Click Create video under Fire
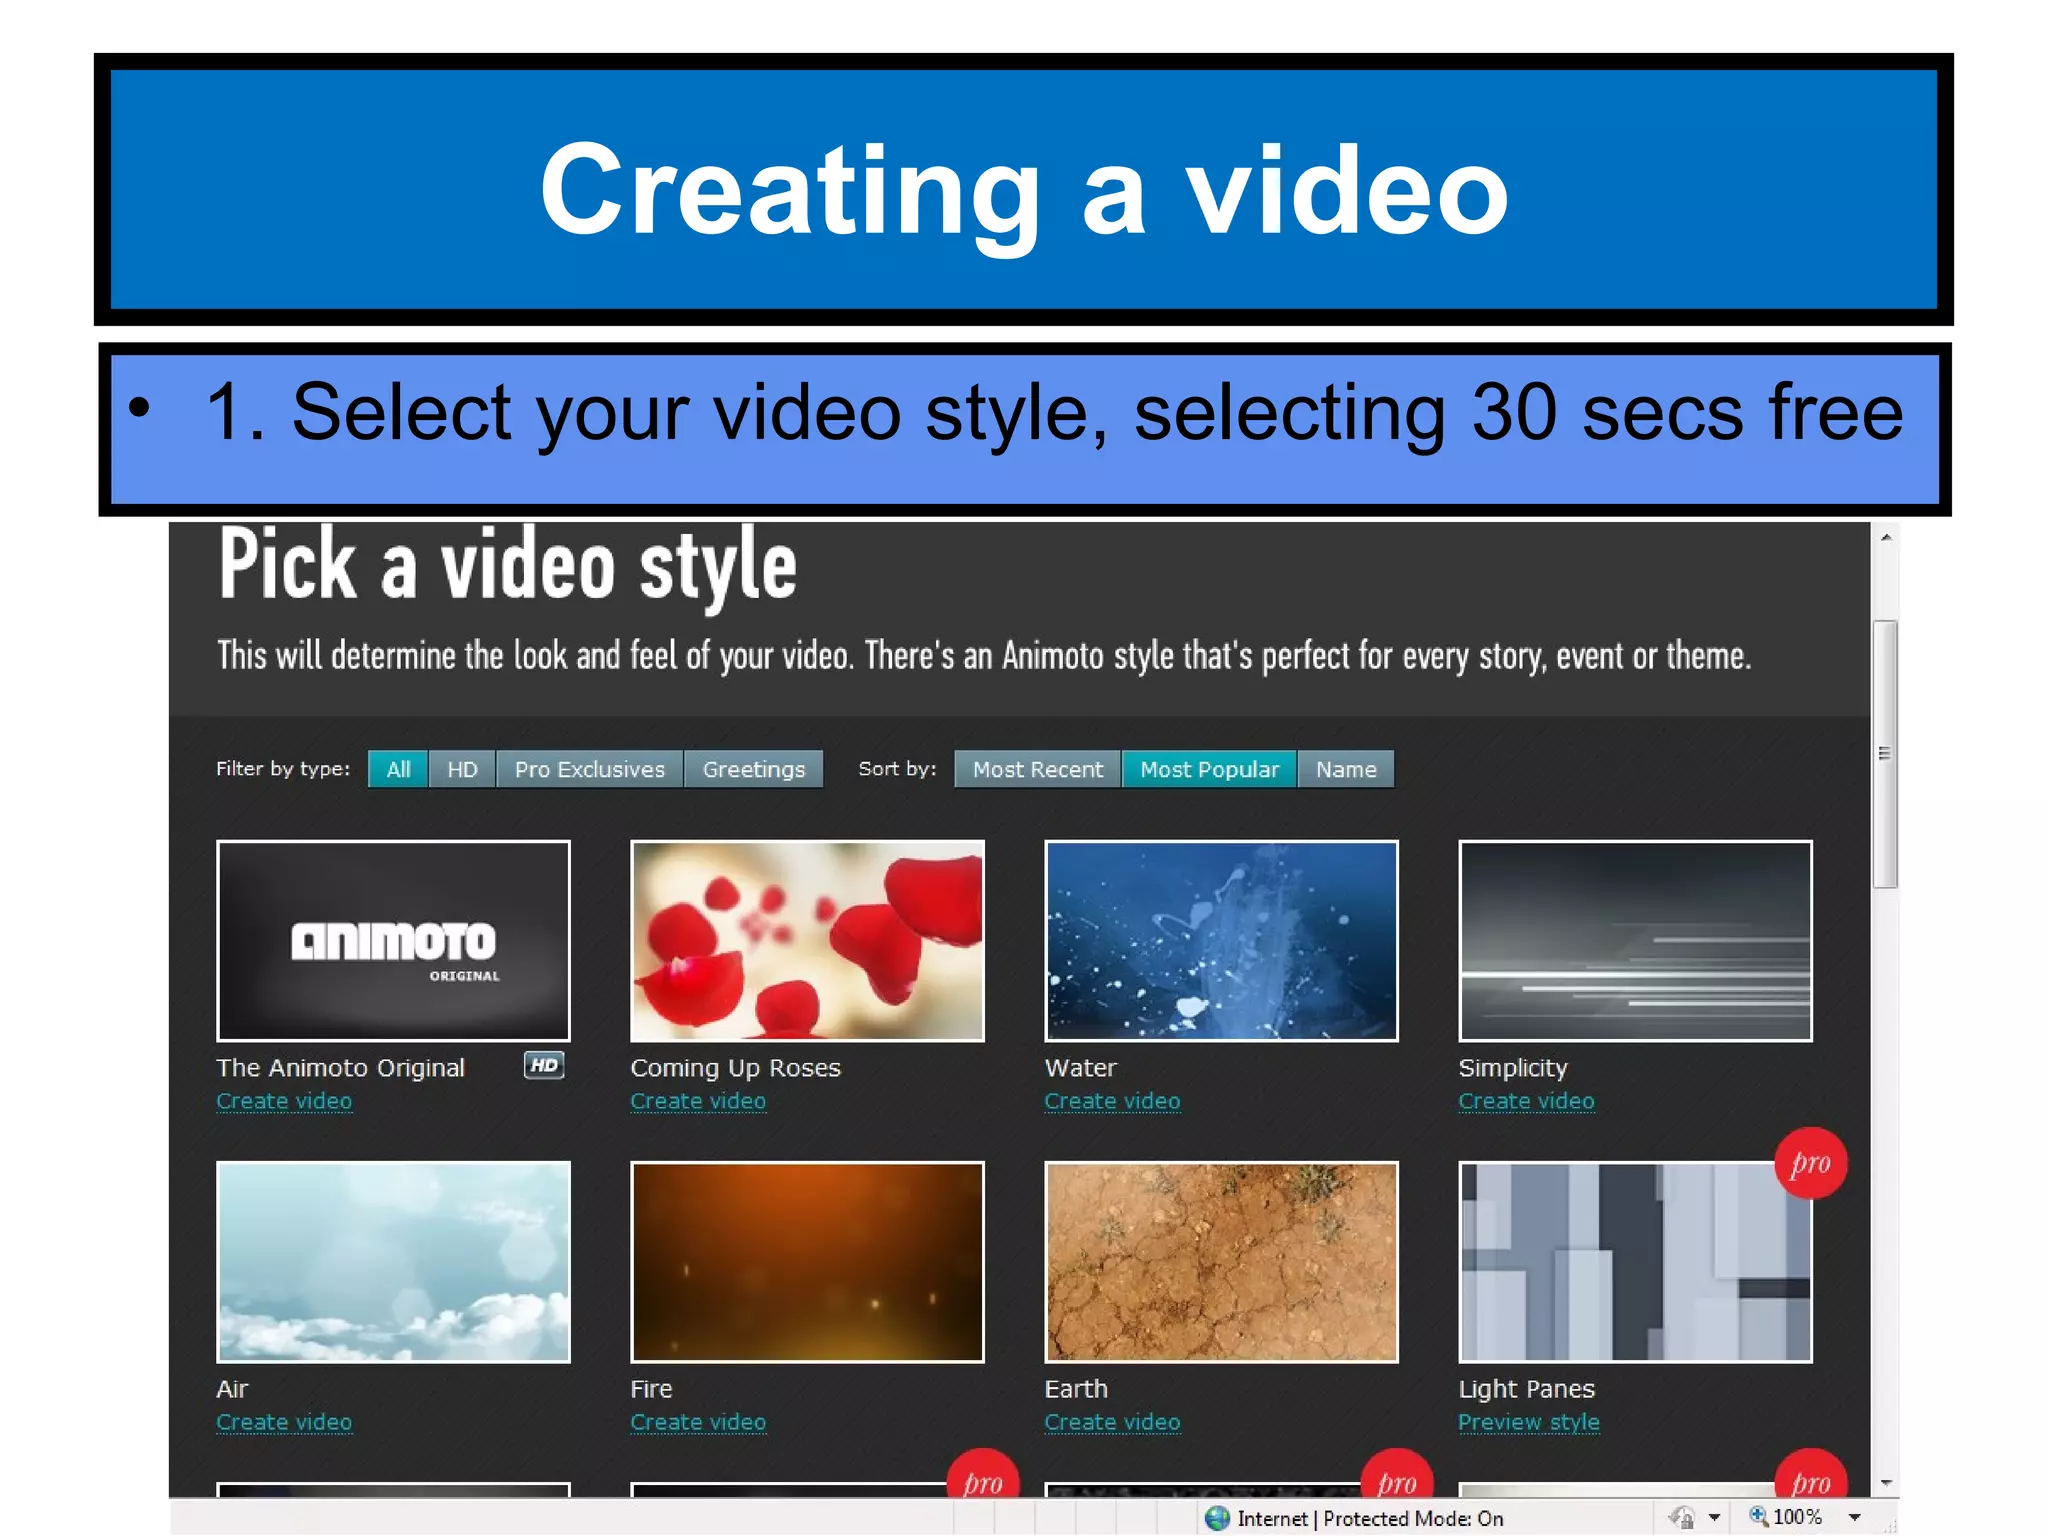 coord(698,1422)
